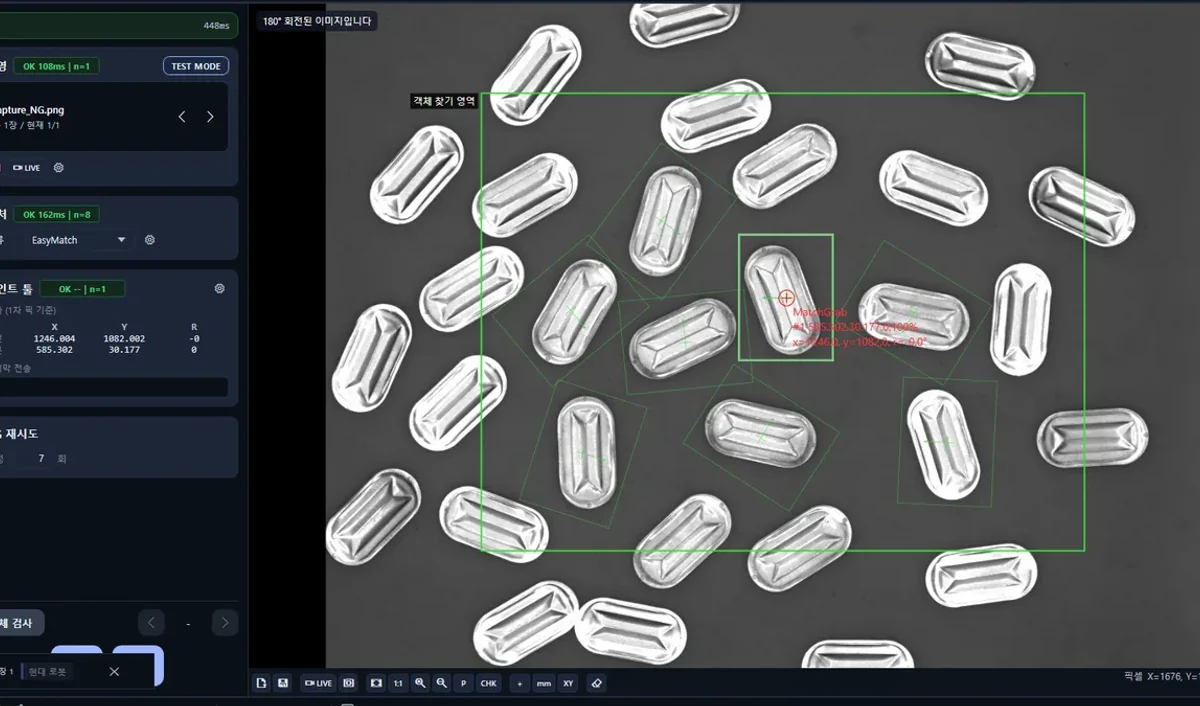Click the red MatchGrab target crosshair

(786, 298)
